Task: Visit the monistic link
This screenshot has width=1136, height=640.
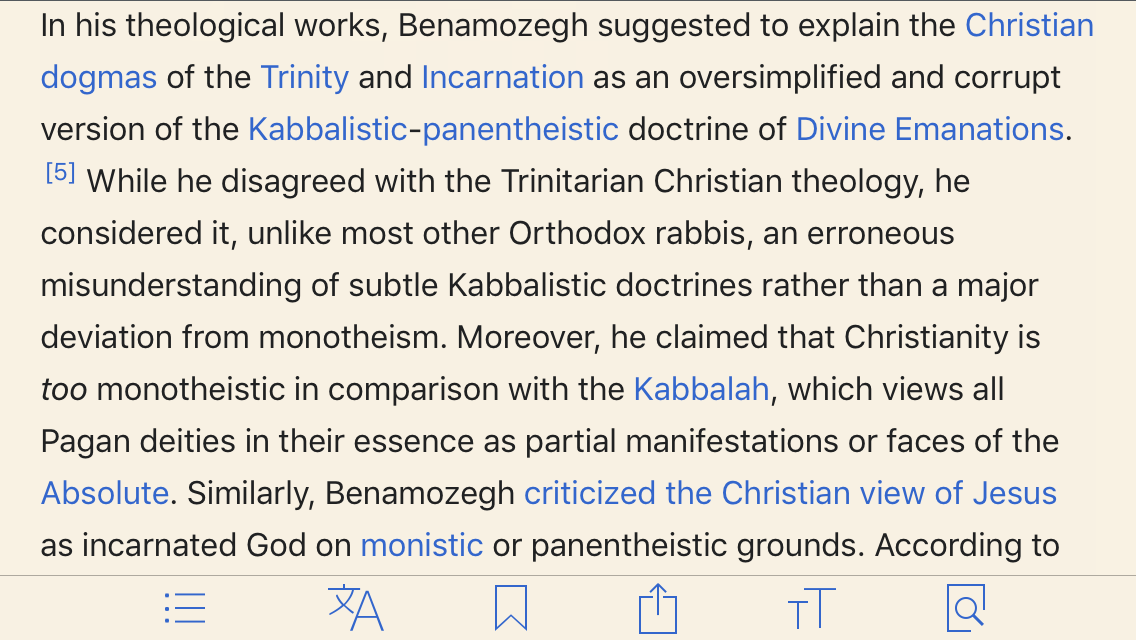Action: (421, 545)
